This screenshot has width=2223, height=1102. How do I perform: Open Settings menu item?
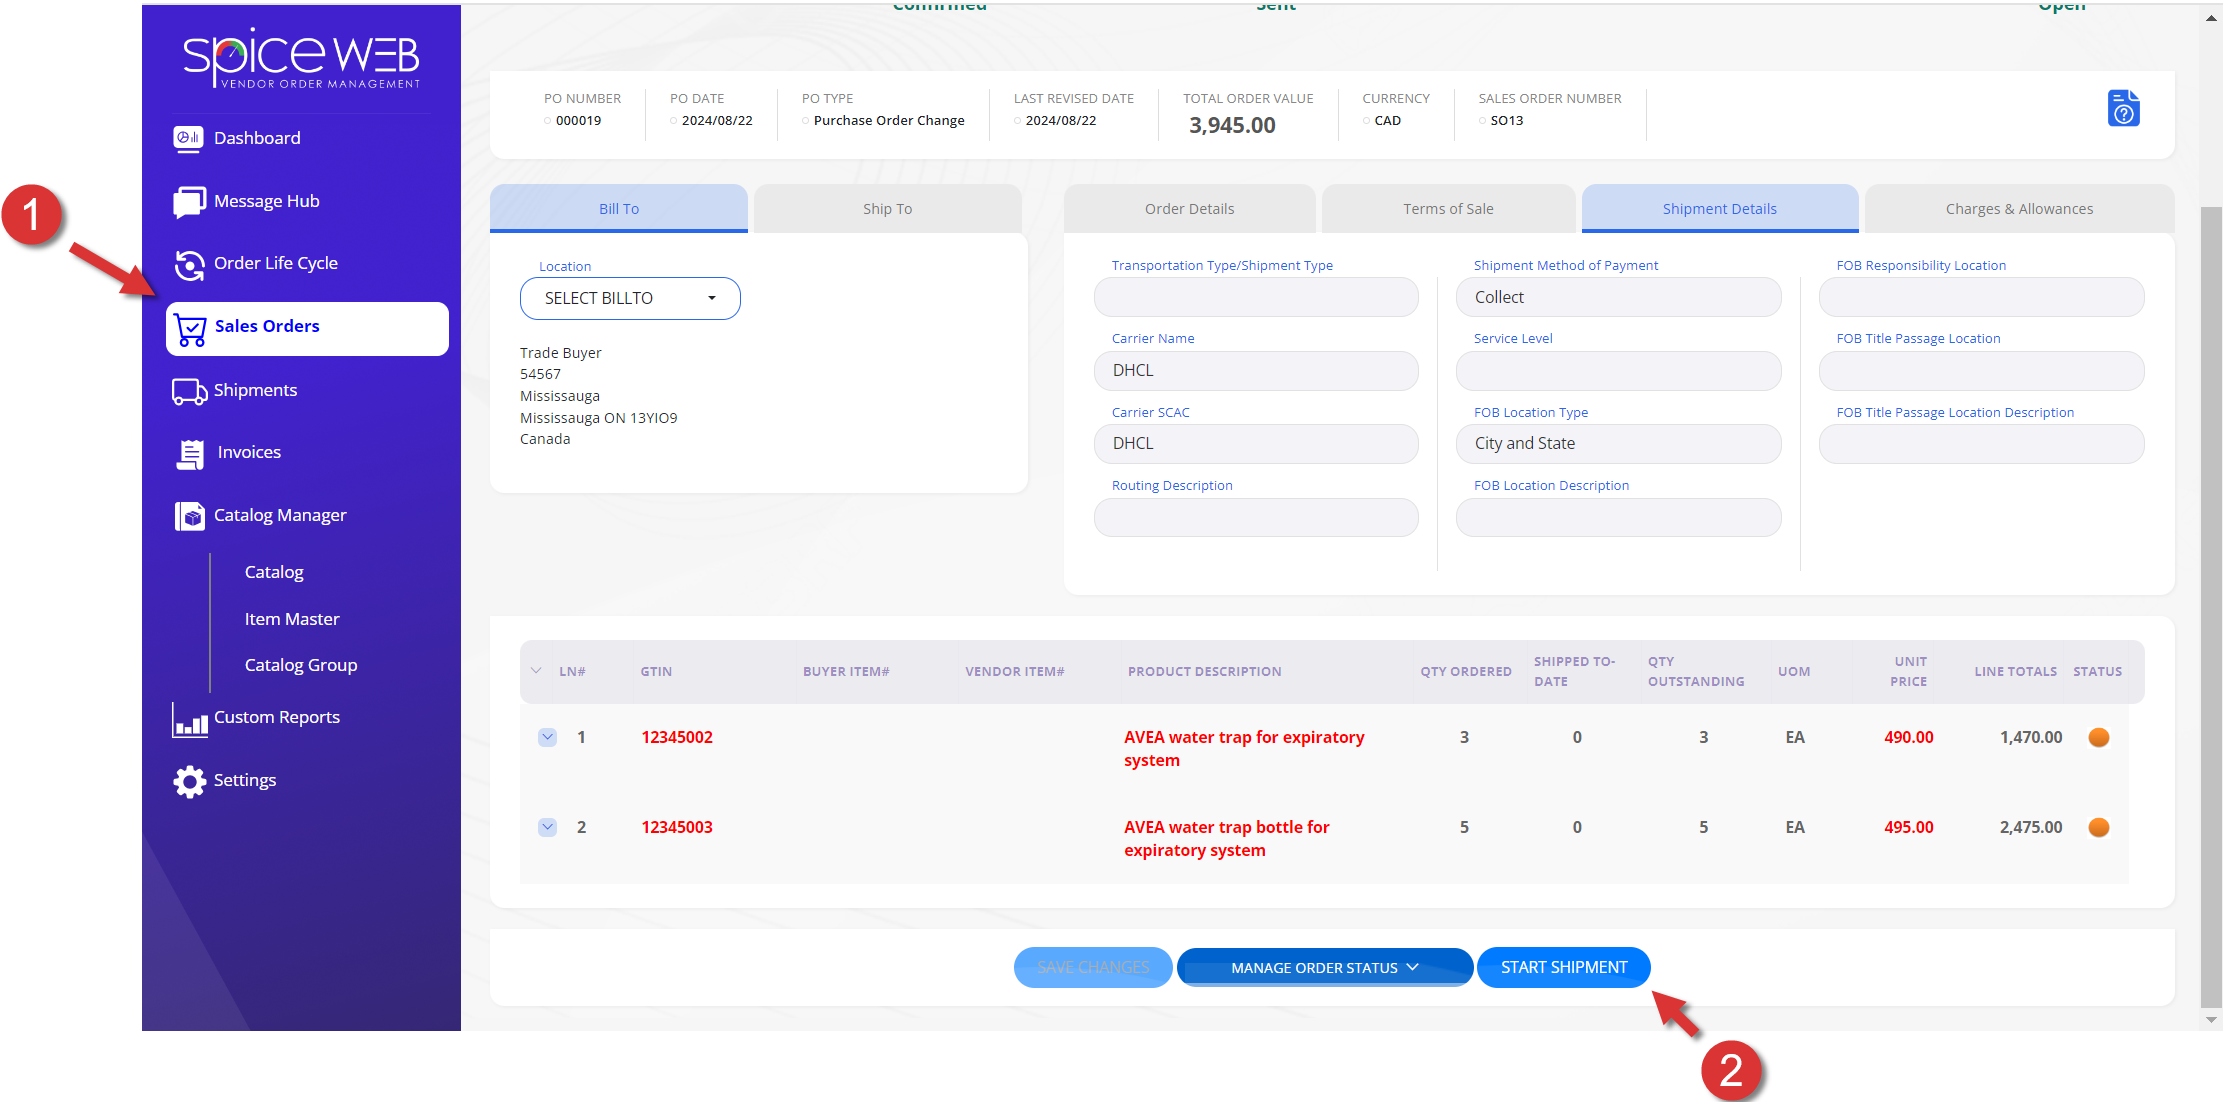tap(245, 780)
